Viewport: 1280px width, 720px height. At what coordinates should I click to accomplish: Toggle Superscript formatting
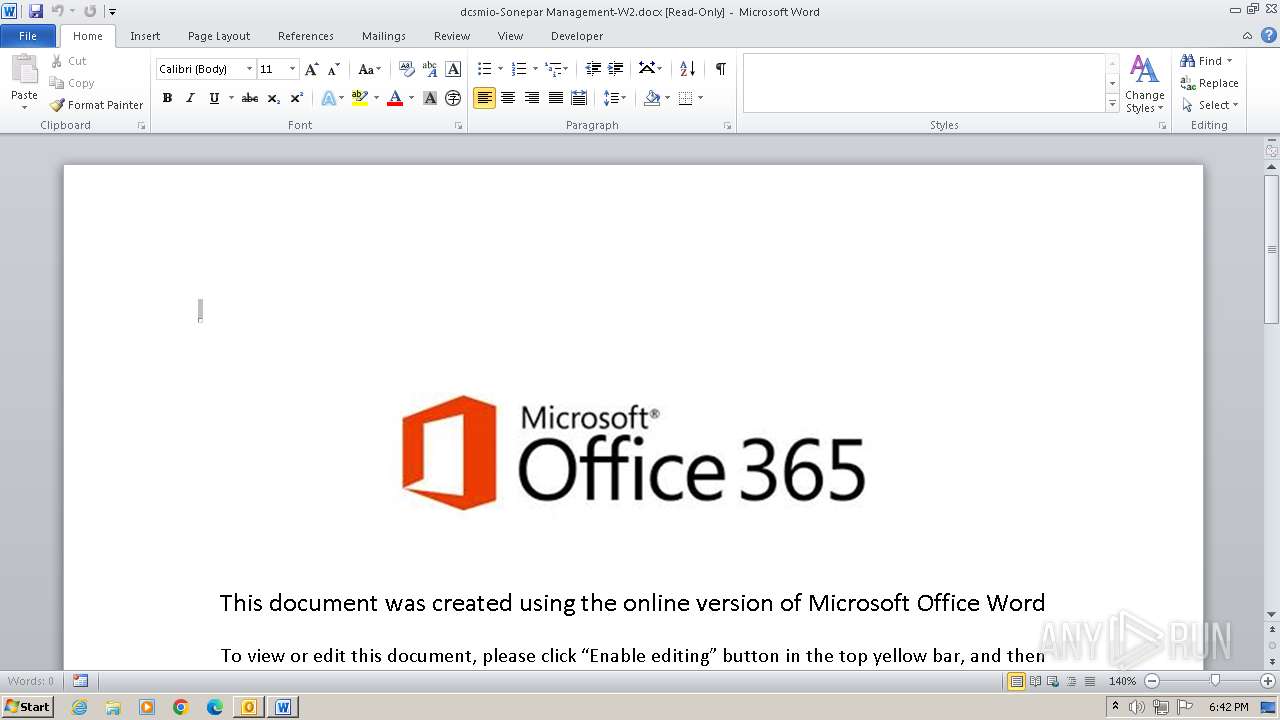pos(297,98)
